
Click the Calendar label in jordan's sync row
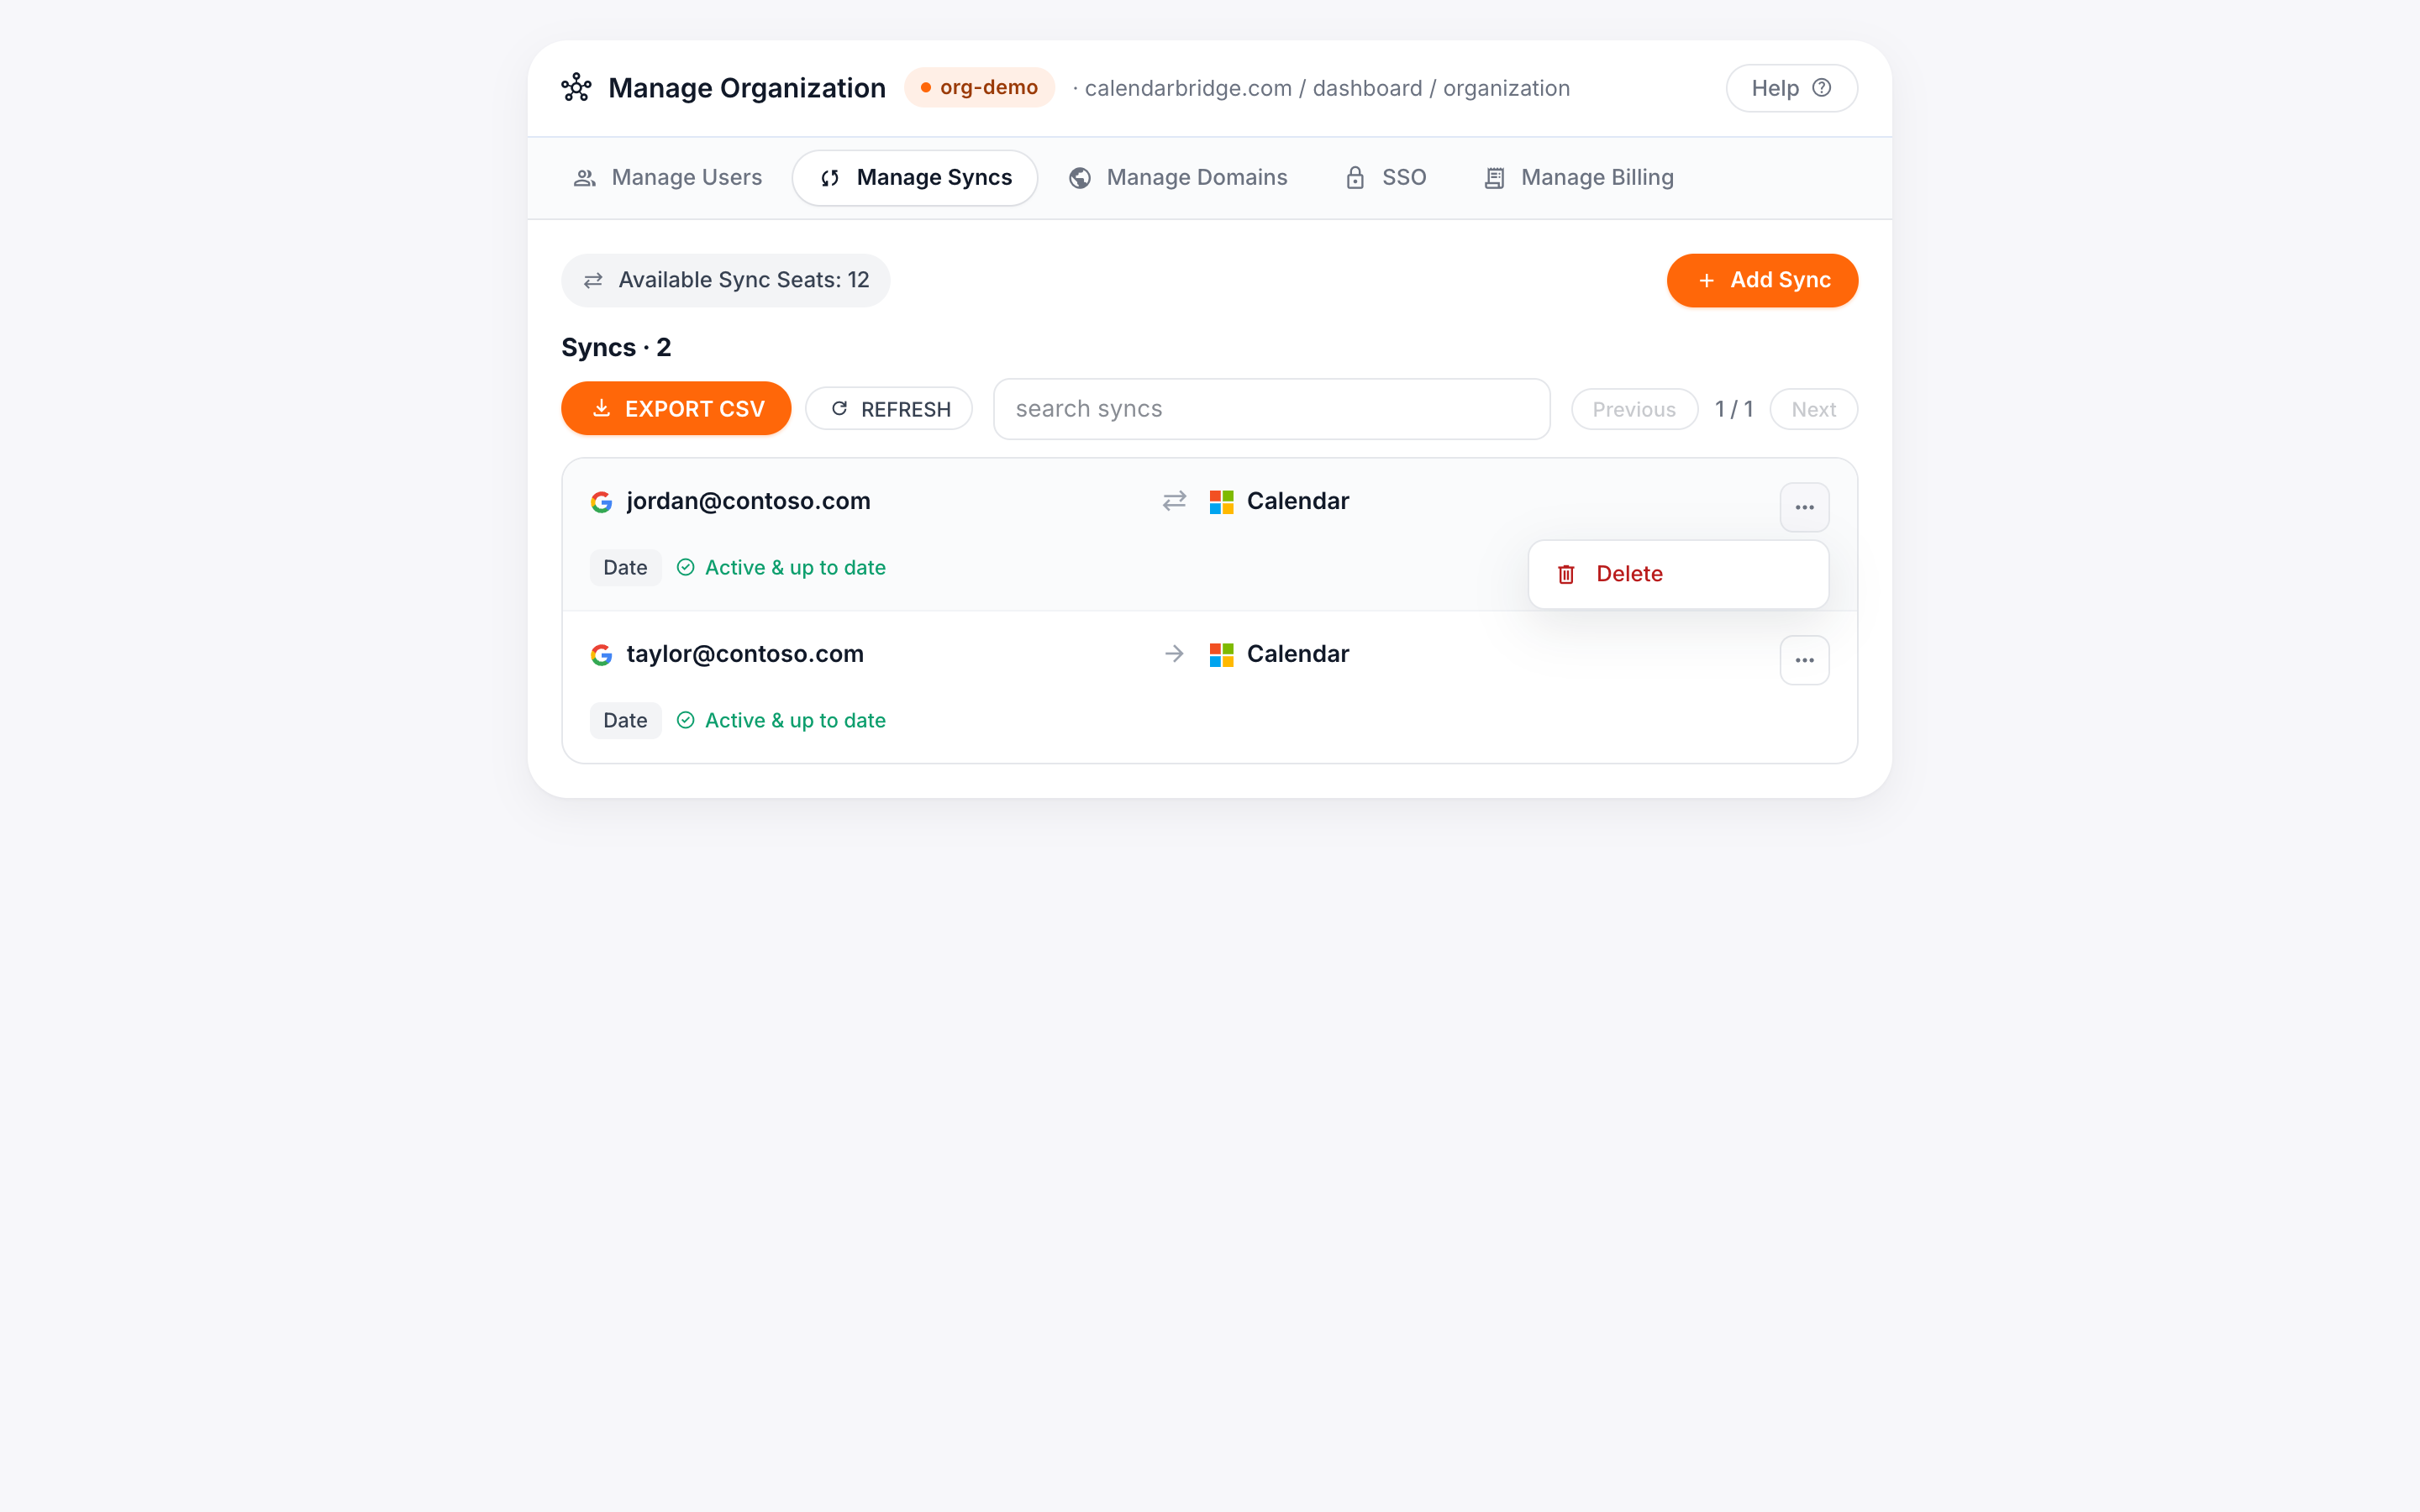pos(1298,501)
